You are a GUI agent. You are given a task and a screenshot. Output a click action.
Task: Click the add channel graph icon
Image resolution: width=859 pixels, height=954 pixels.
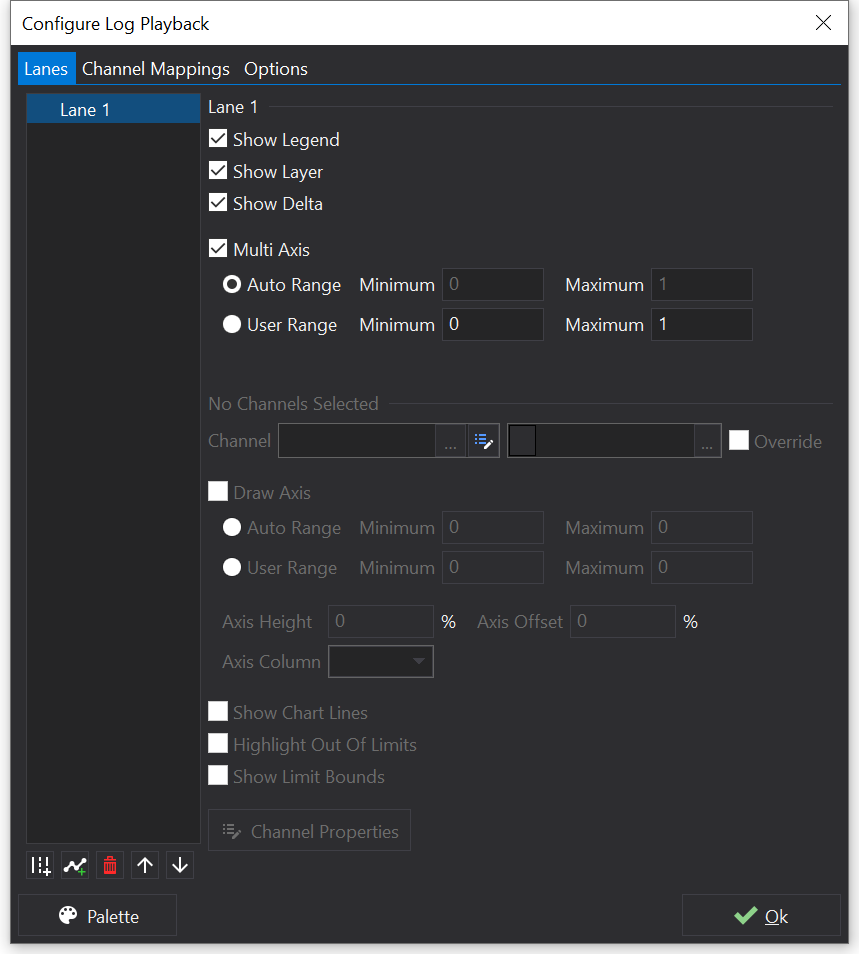[x=75, y=866]
